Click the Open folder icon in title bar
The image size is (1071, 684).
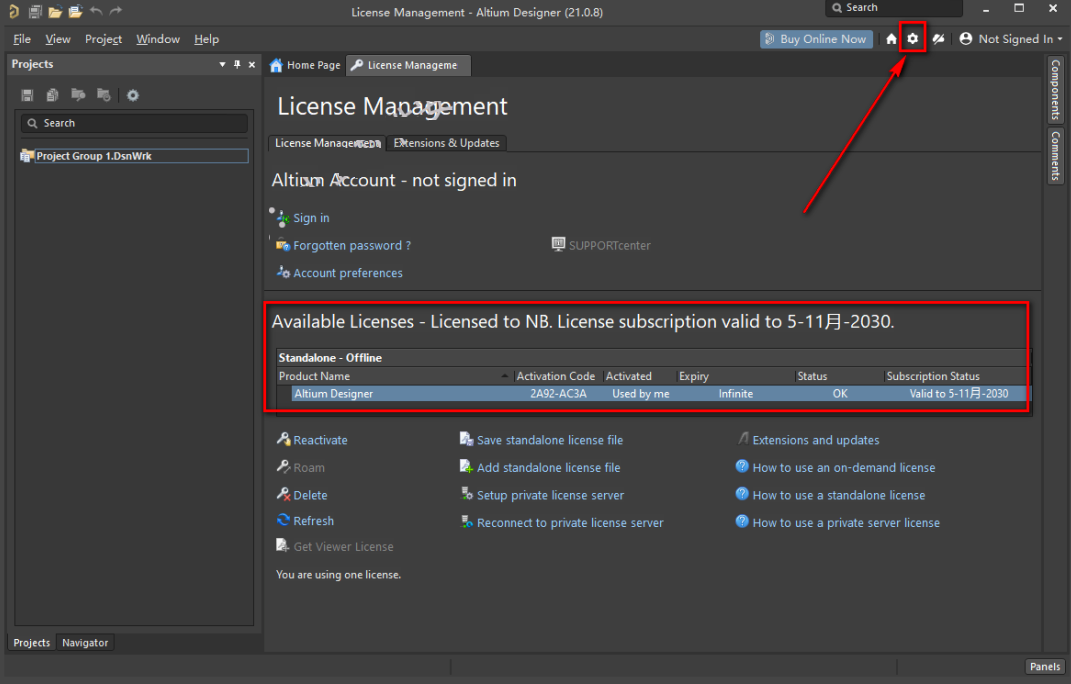pyautogui.click(x=55, y=11)
